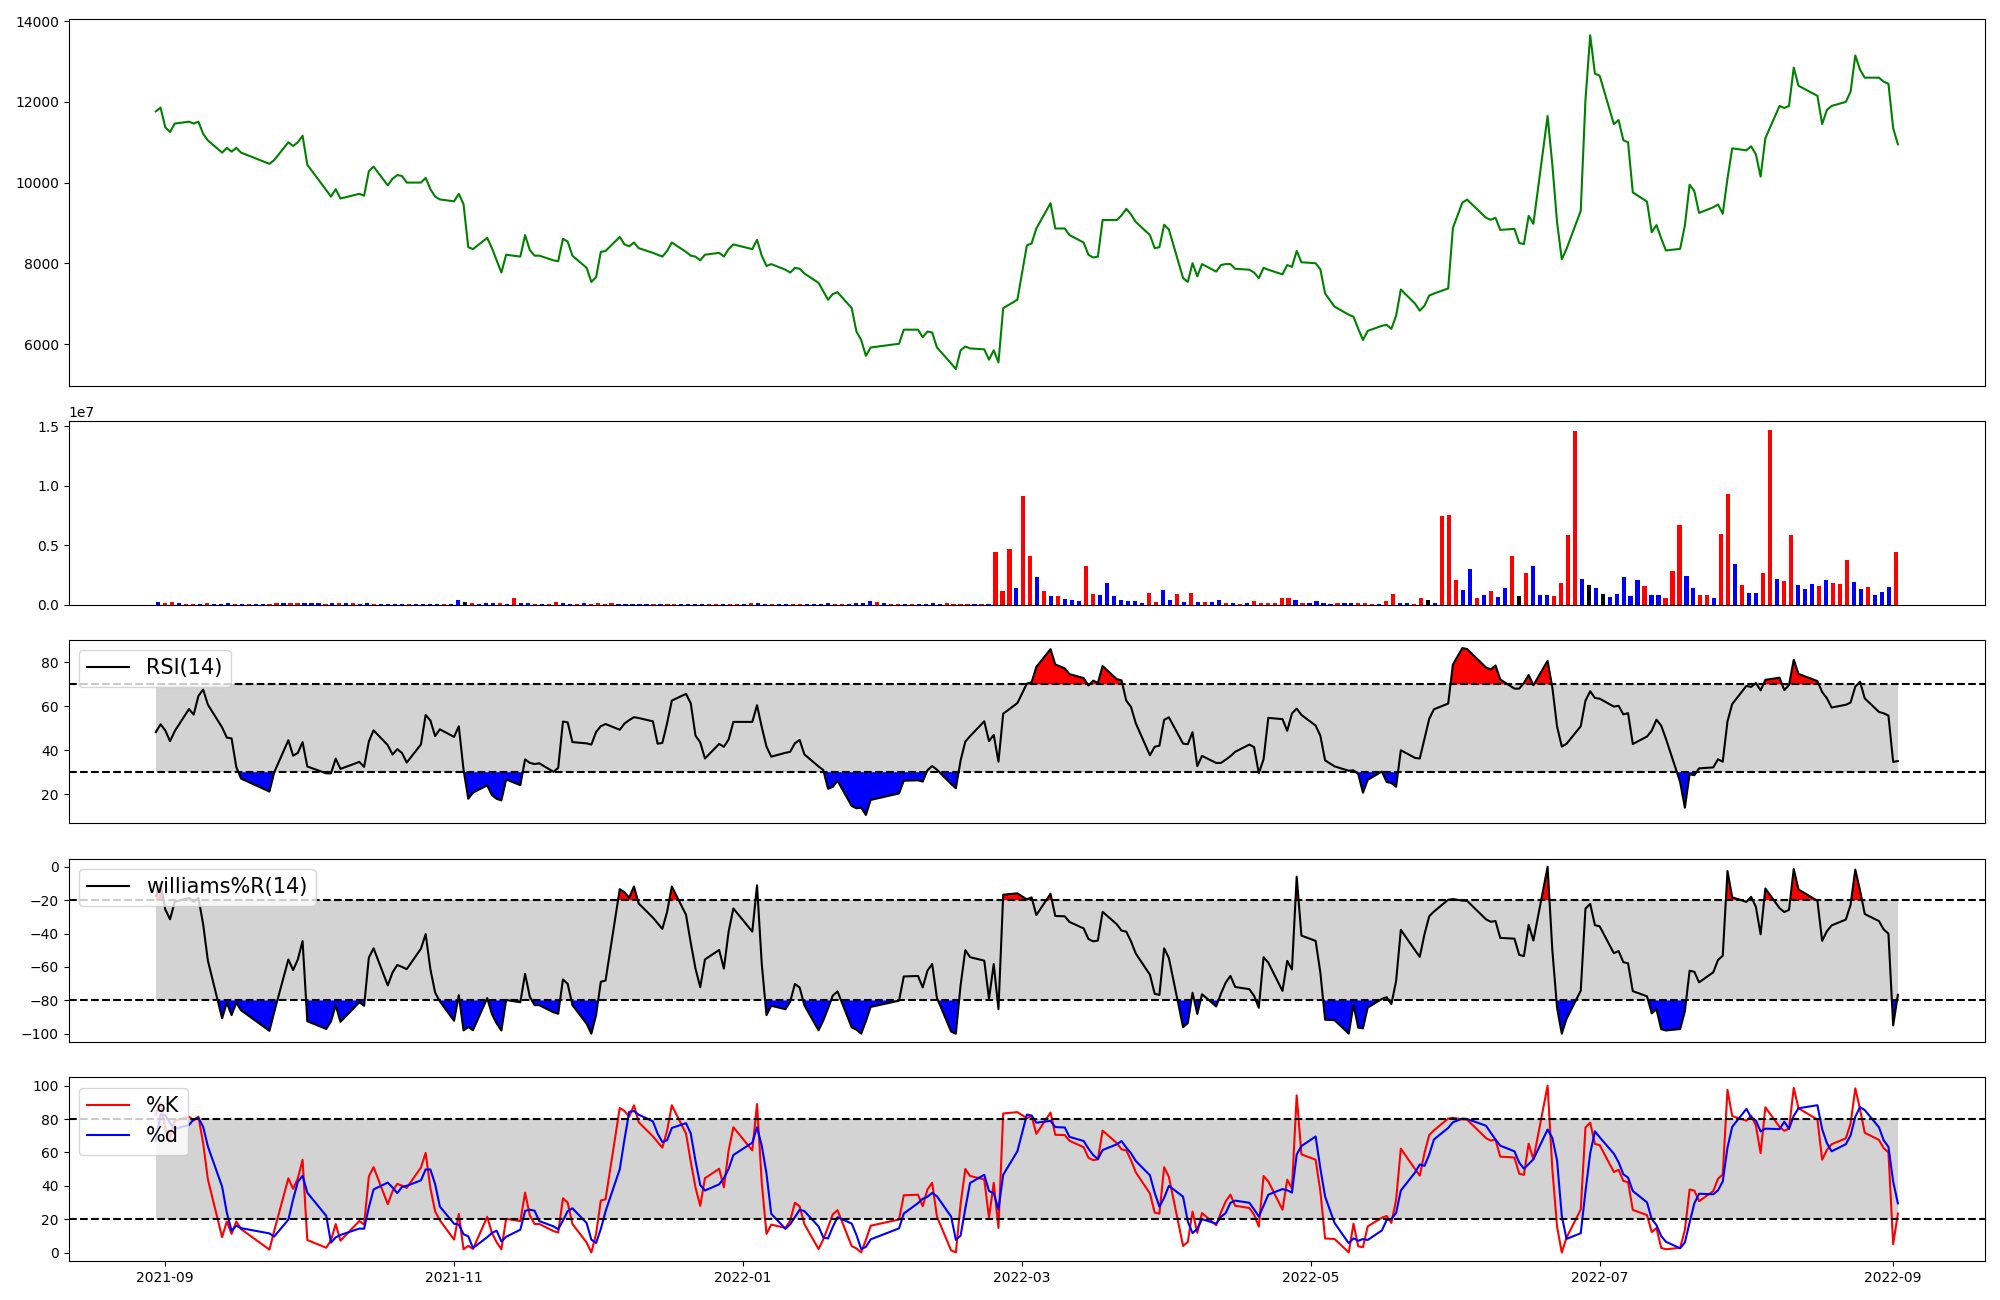This screenshot has width=2000, height=1300.
Task: Click the 2022-09 date tick label
Action: (1893, 1277)
